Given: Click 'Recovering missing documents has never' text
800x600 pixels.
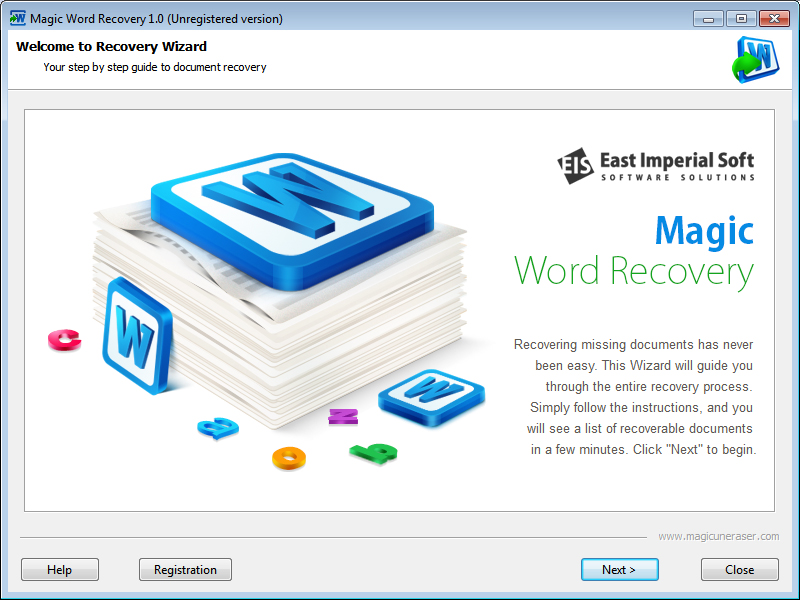Looking at the screenshot, I should click(633, 344).
